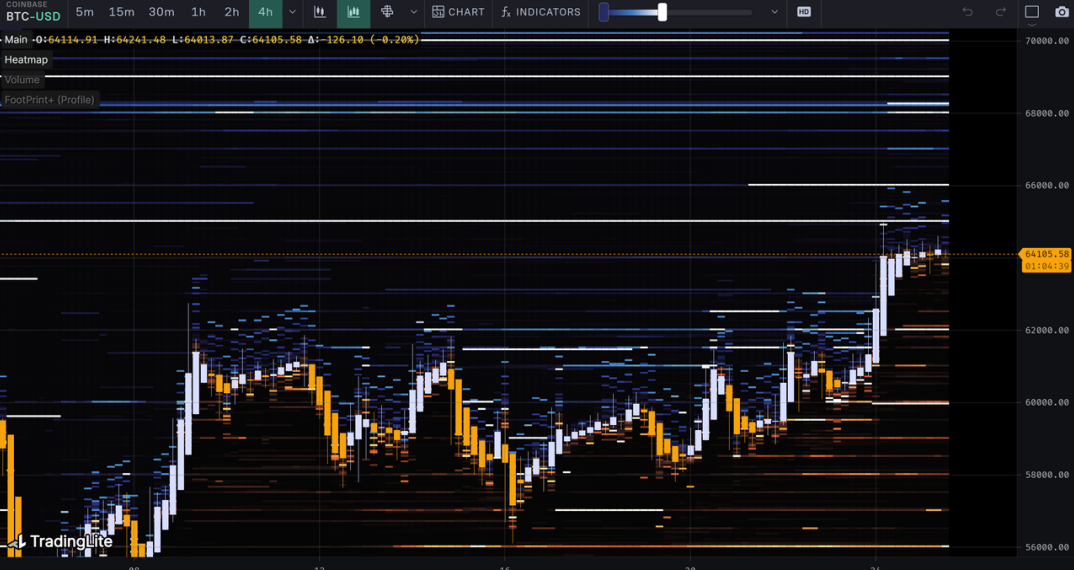
Task: Toggle the Heatmap layer
Action: [x=26, y=60]
